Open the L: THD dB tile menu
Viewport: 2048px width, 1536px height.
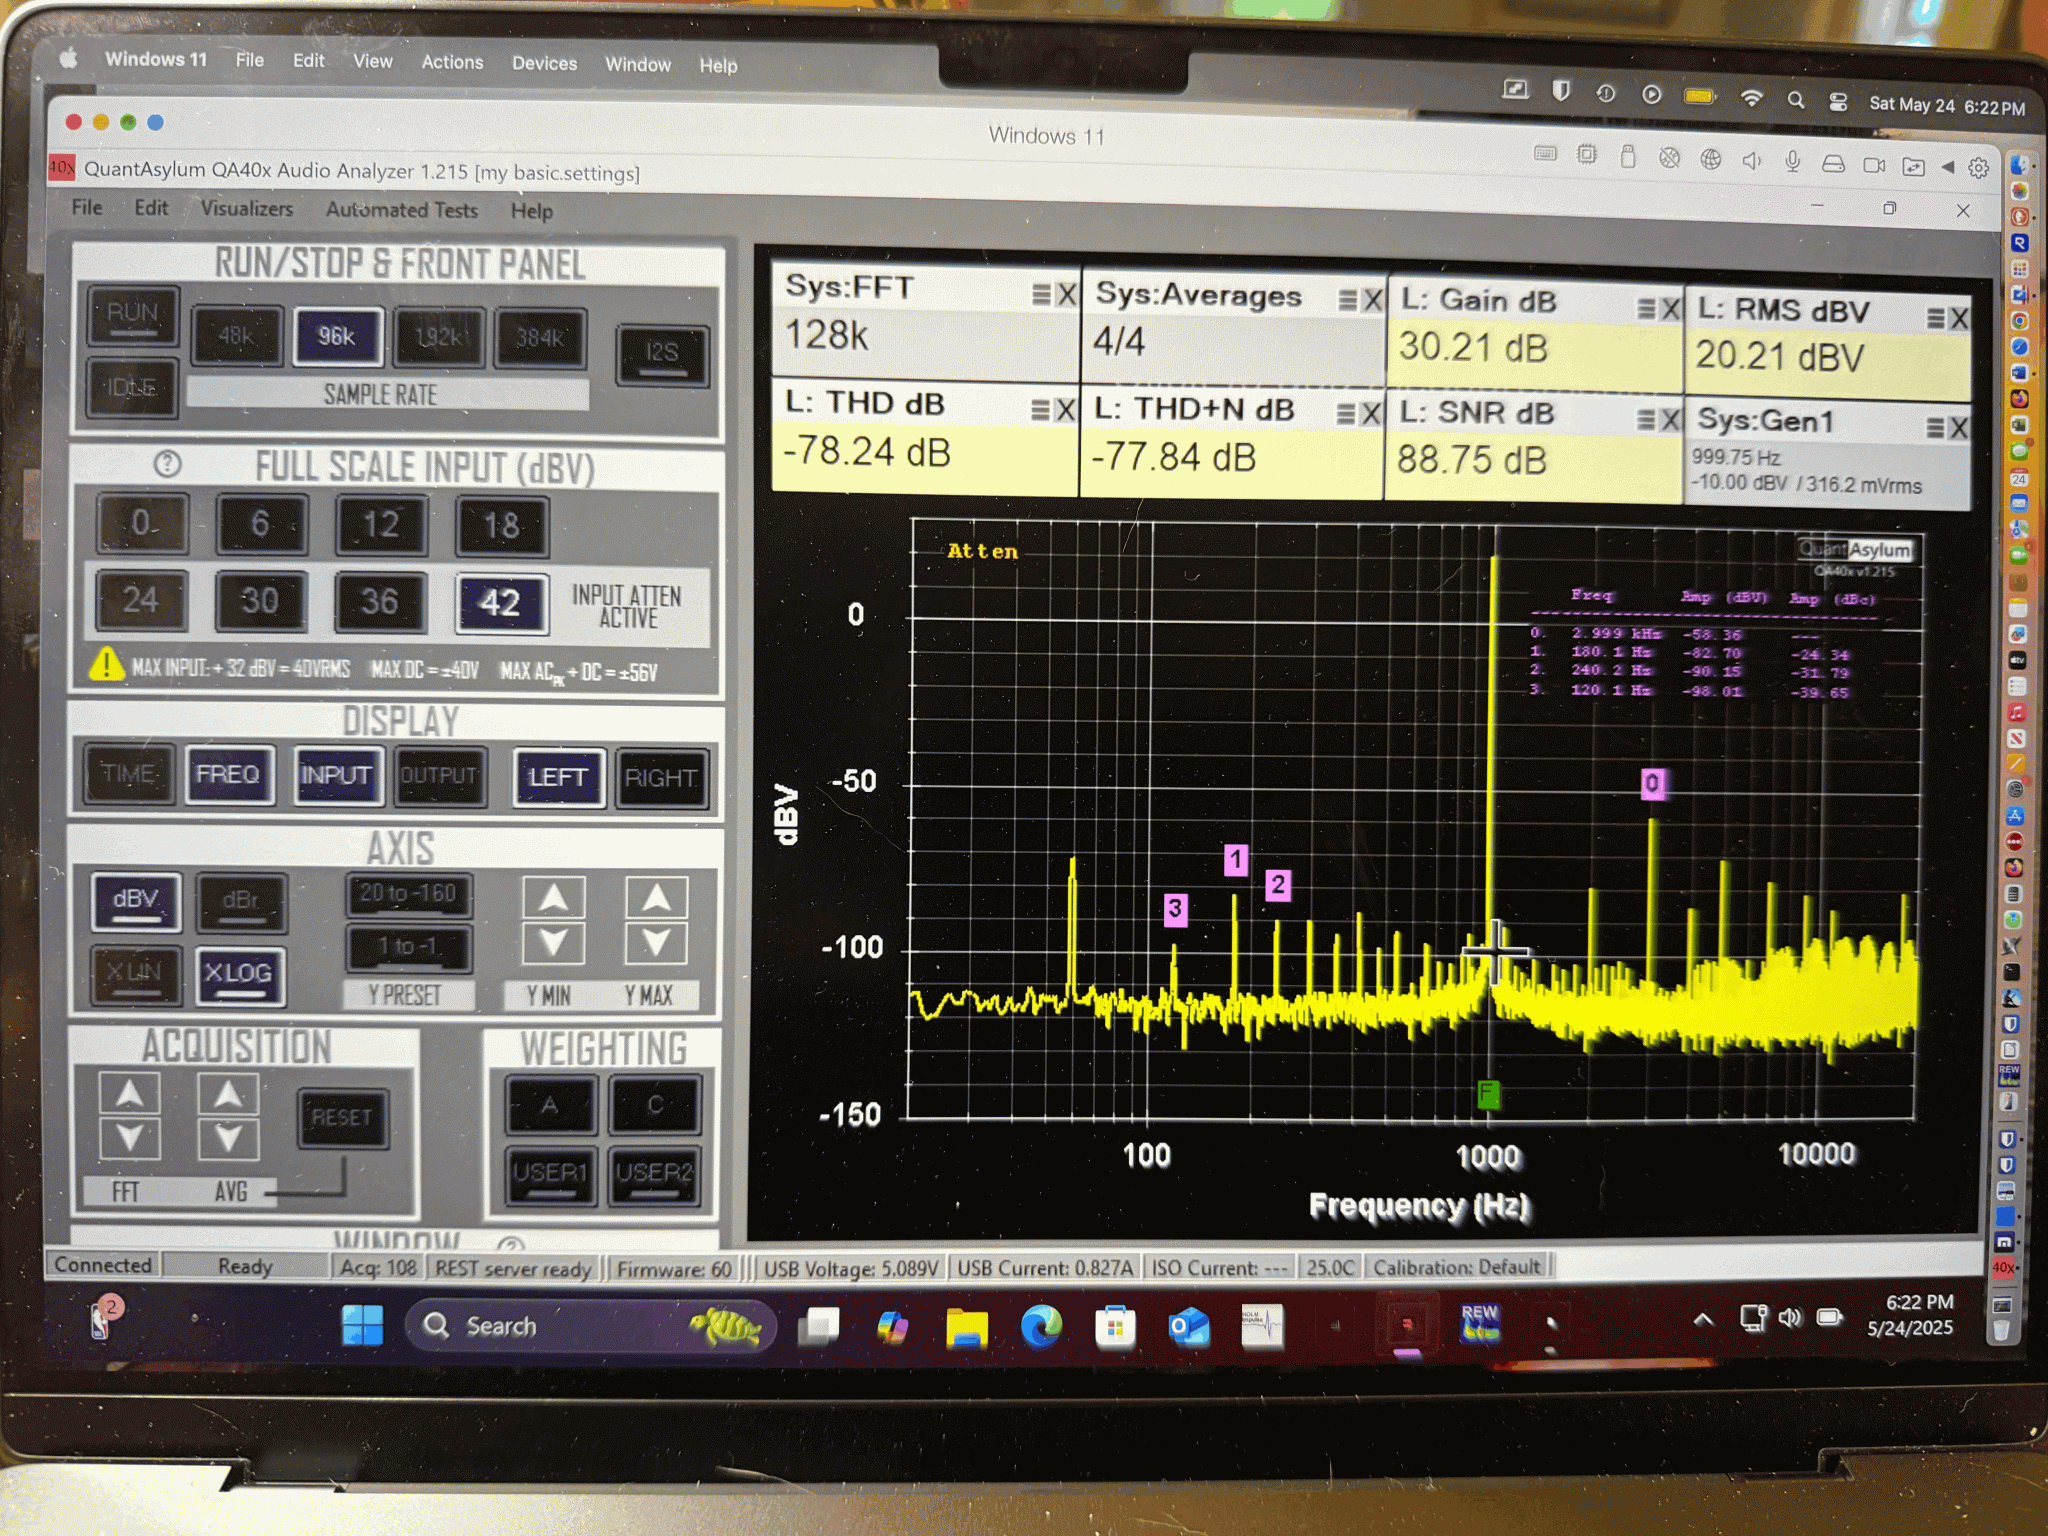[1041, 409]
